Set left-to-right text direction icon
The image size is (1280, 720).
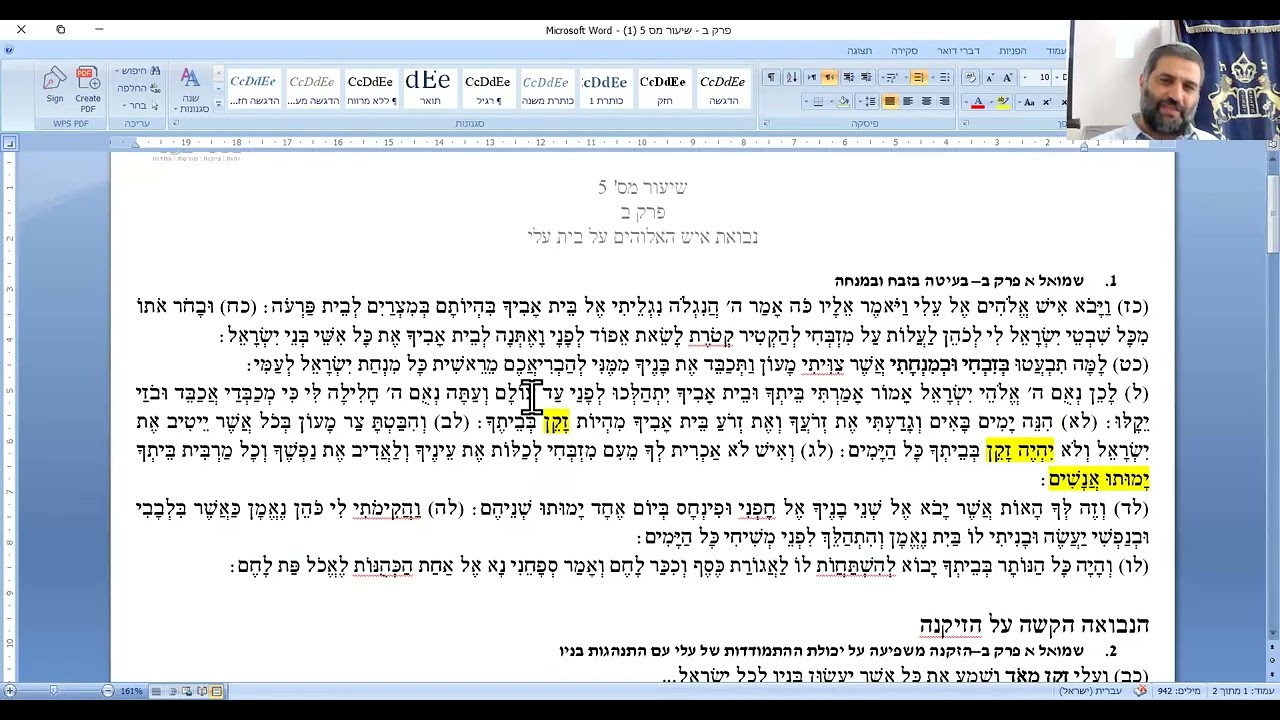pos(812,77)
